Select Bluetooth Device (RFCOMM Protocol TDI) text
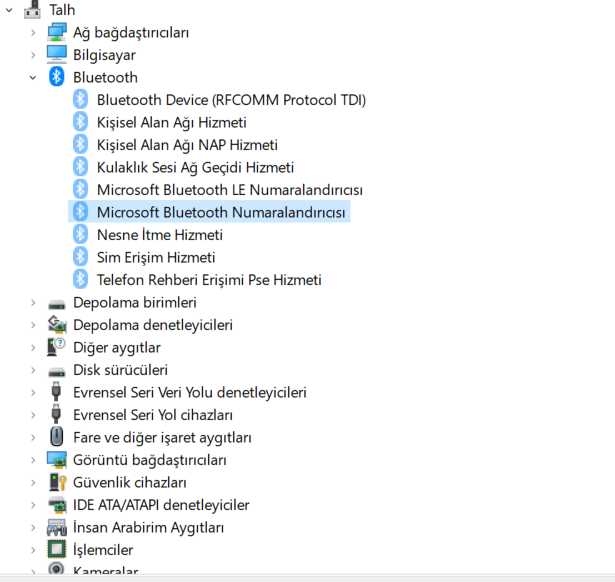Screen dimensions: 615x582 coord(231,100)
